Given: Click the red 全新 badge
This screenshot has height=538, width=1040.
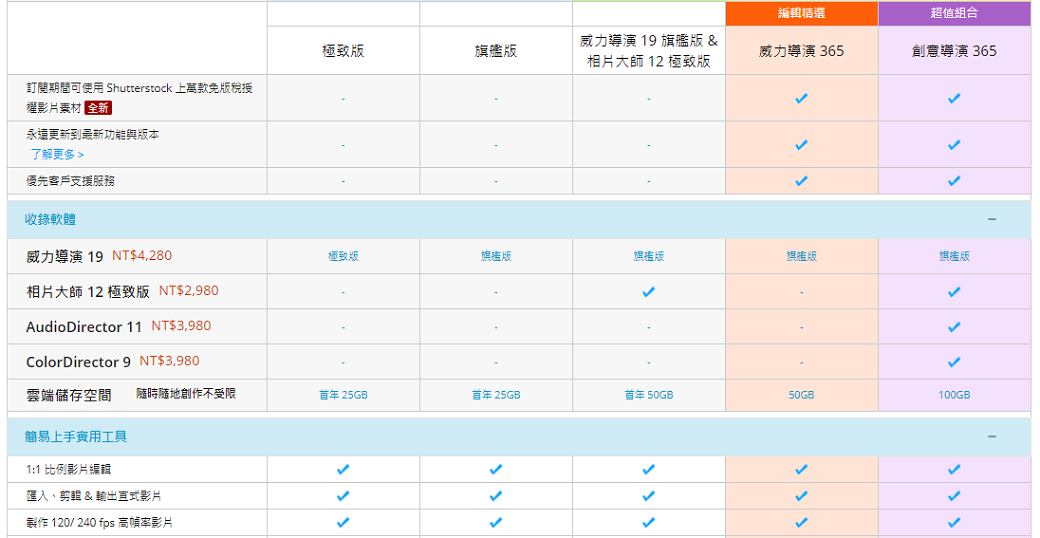Looking at the screenshot, I should coord(98,108).
